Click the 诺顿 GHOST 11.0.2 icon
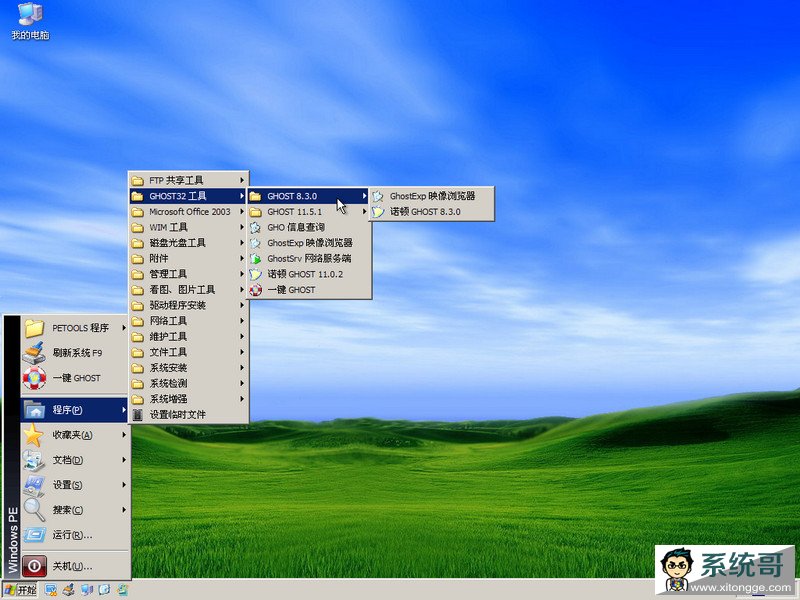The image size is (800, 600). pos(255,274)
